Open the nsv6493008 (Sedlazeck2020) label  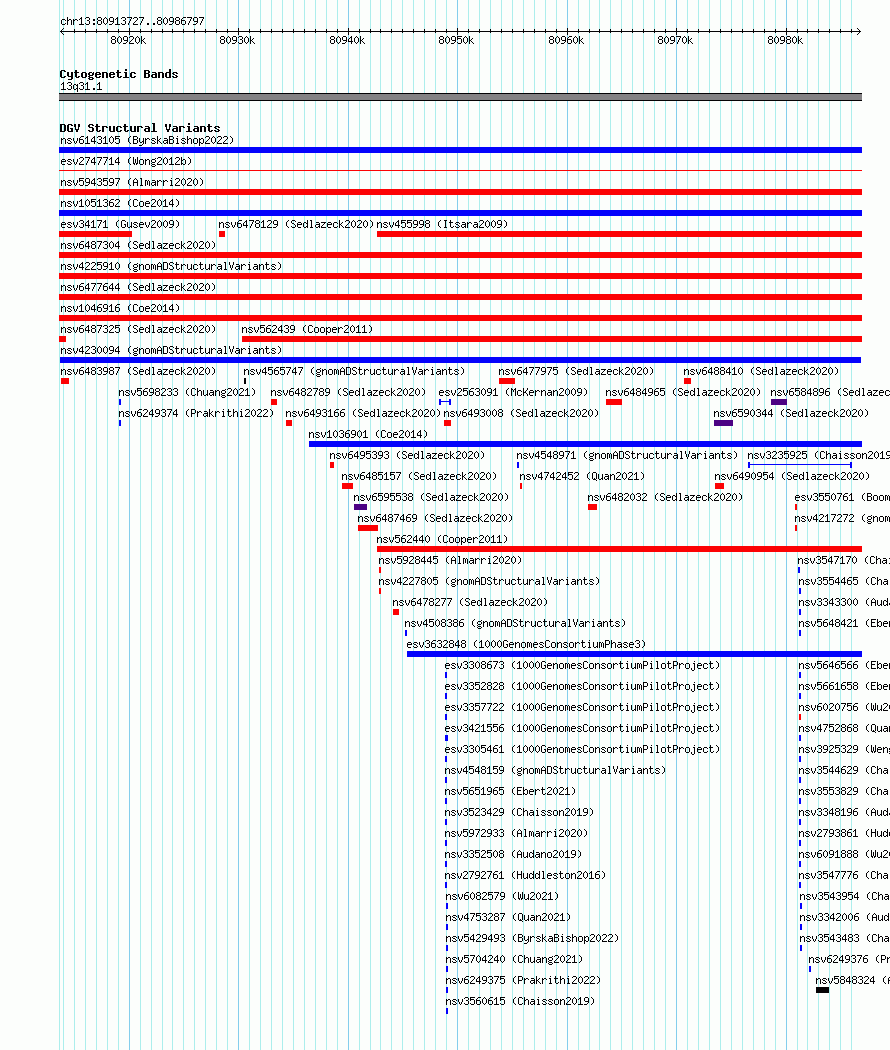(x=521, y=413)
